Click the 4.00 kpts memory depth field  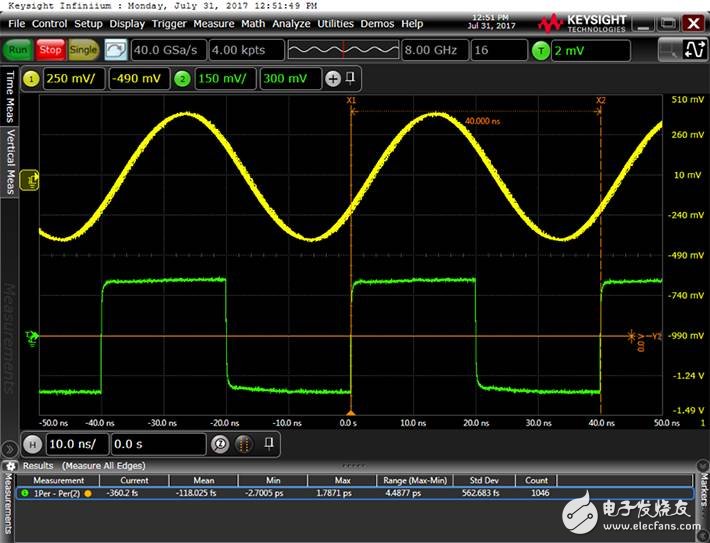(247, 50)
